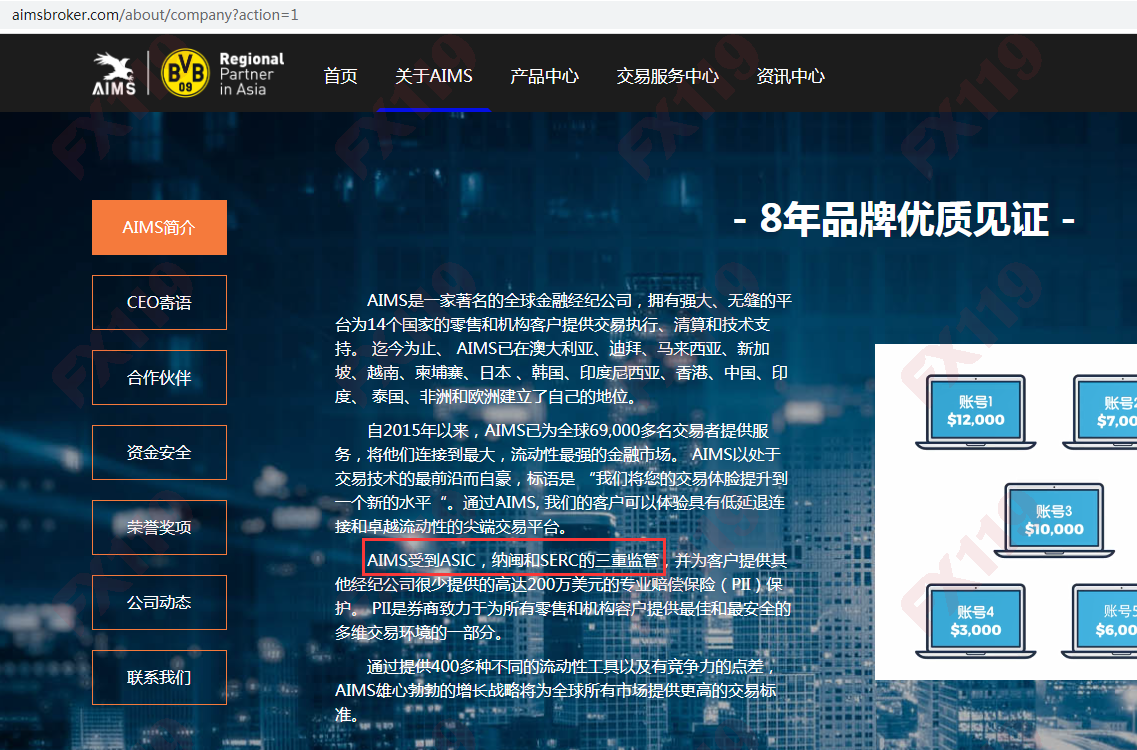This screenshot has height=750, width=1137.
Task: Open the 公司动态 sidebar page
Action: point(160,603)
